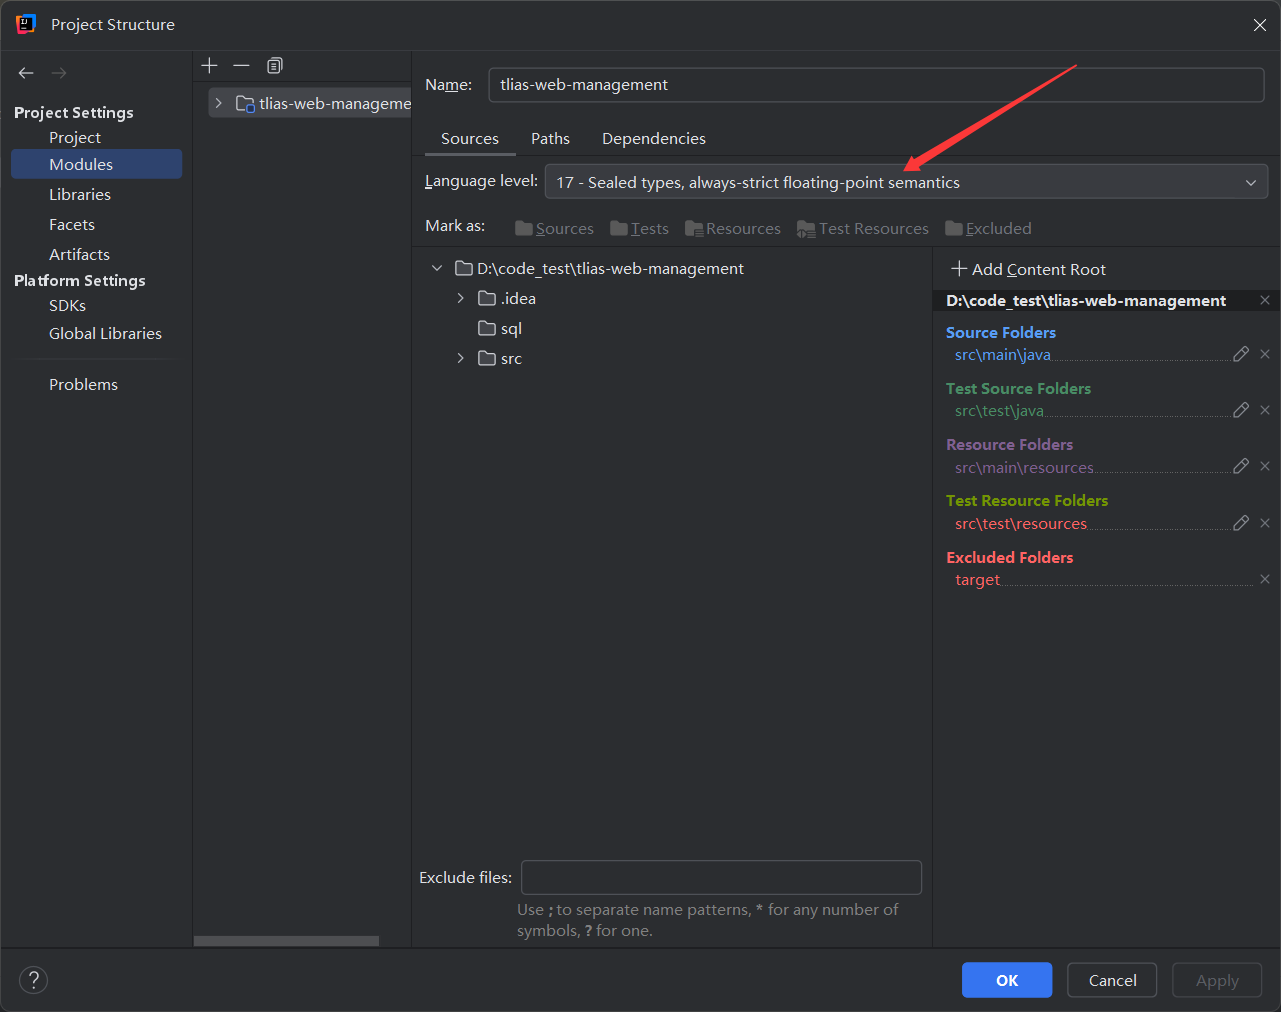
Task: Click the module Name input field
Action: pyautogui.click(x=876, y=84)
